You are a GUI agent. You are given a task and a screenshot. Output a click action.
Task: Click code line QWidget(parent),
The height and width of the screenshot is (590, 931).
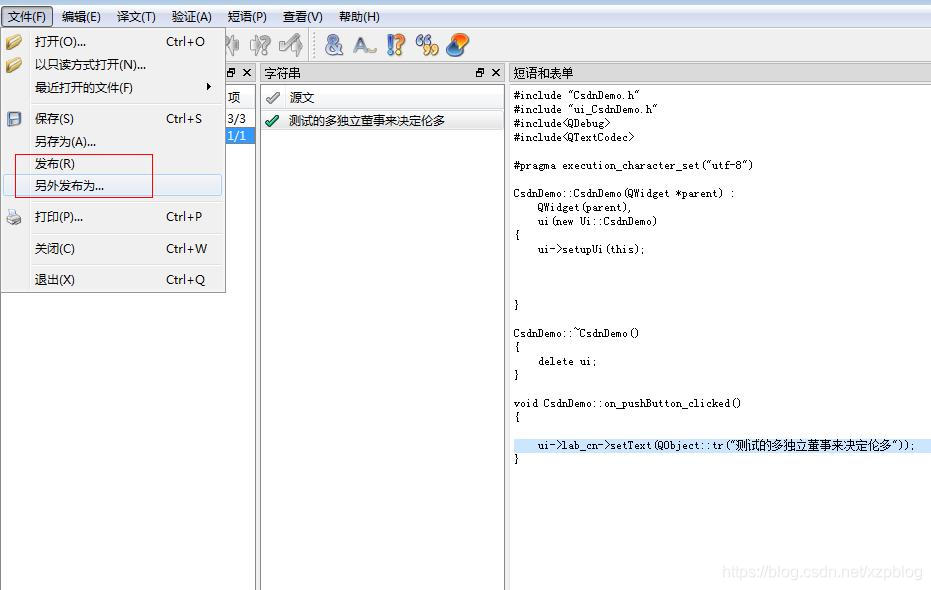point(584,207)
